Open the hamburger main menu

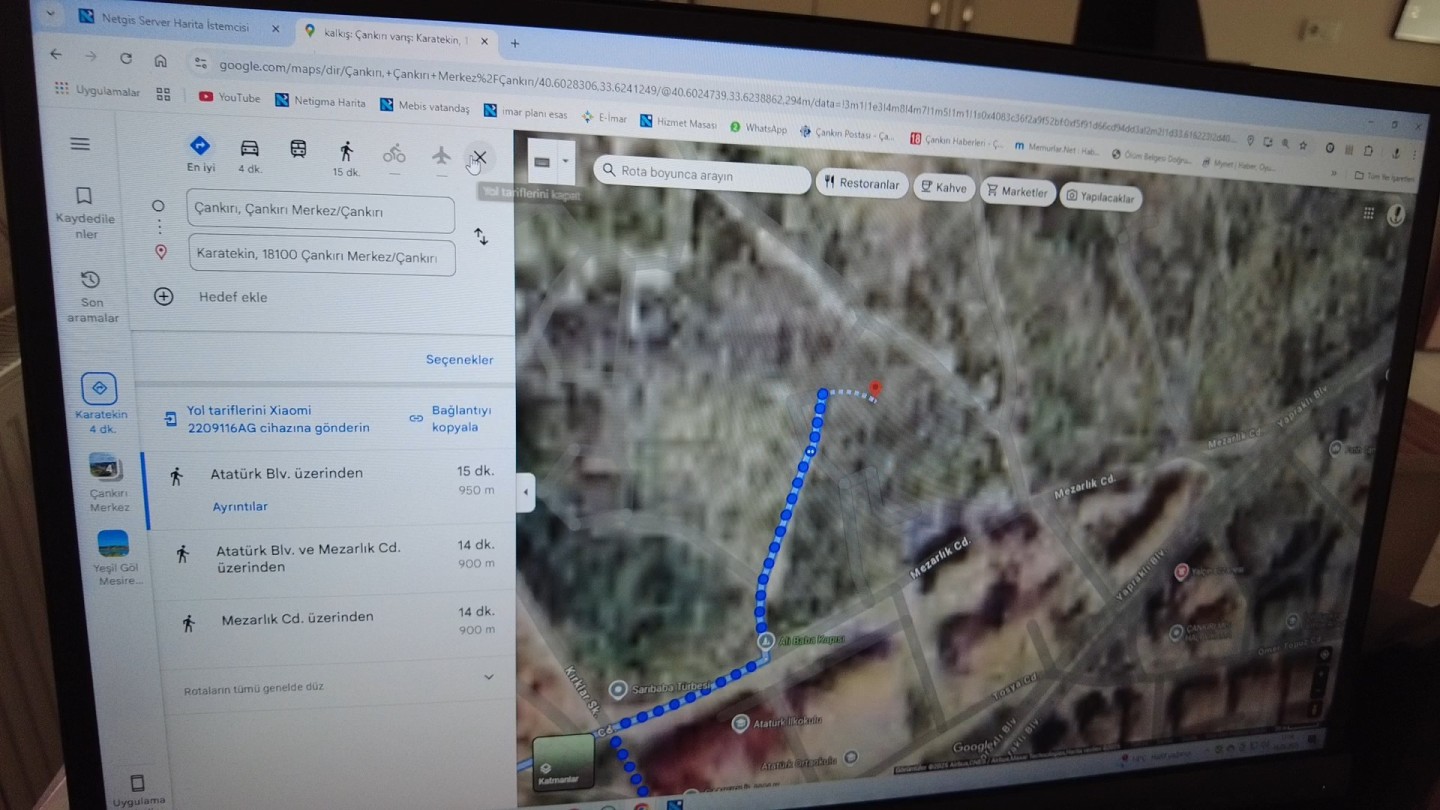[80, 144]
